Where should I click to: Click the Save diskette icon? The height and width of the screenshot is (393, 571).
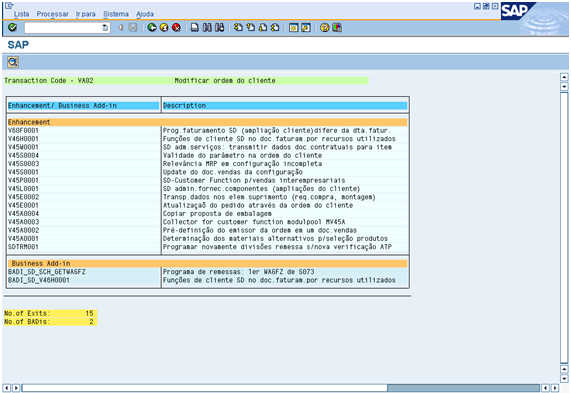coord(133,28)
